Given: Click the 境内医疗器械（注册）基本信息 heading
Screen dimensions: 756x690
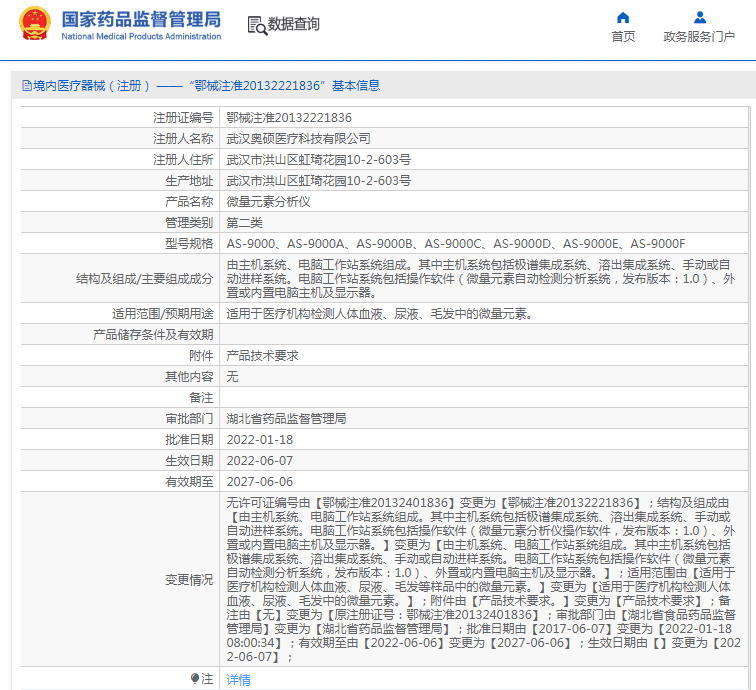Looking at the screenshot, I should [201, 86].
